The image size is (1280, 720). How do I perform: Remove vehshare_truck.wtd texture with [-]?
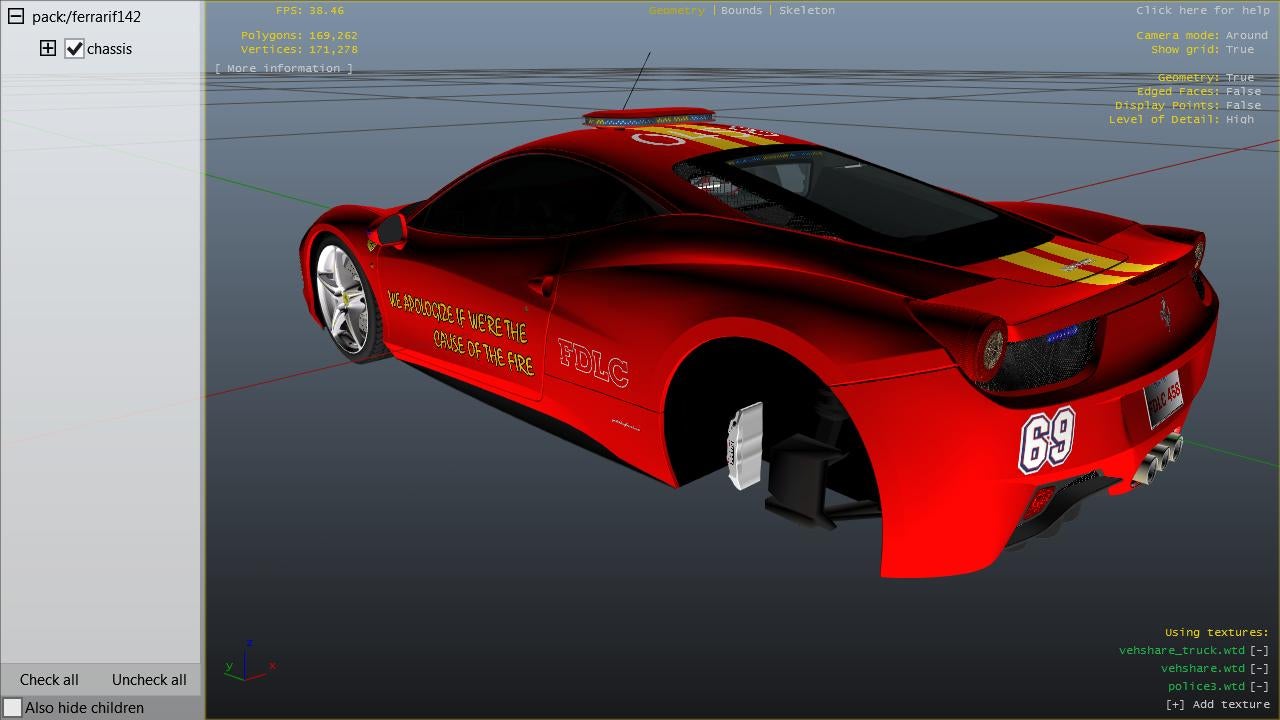click(1260, 650)
